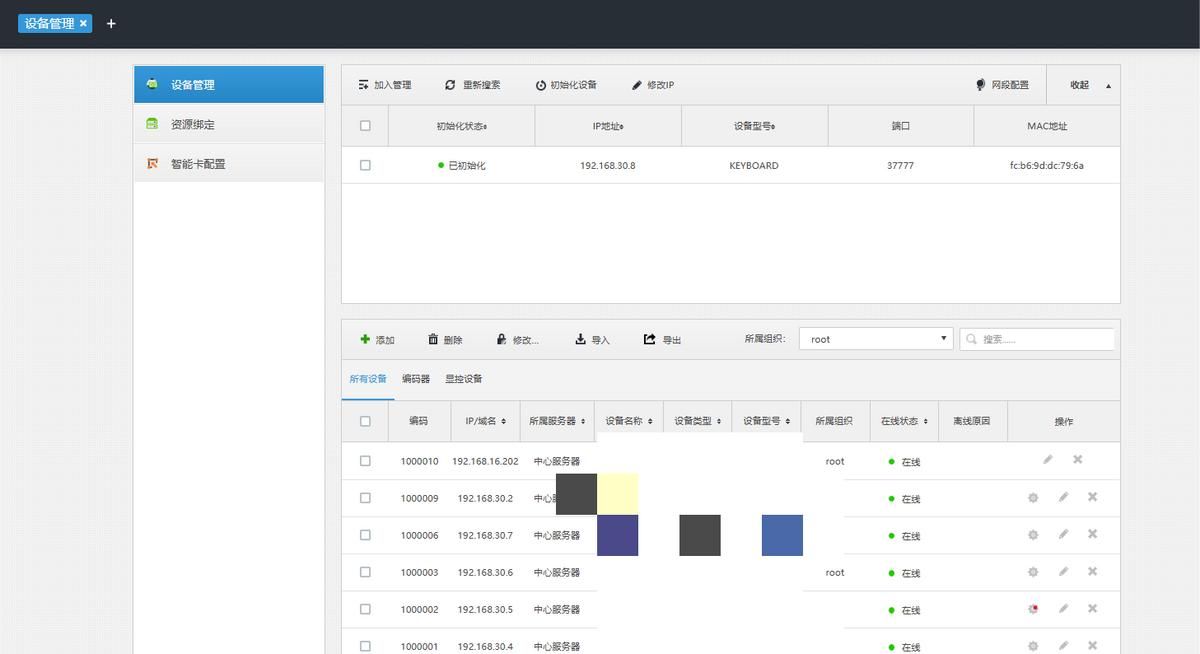Screen dimensions: 1200x654
Task: Select checkbox for device 1000009
Action: 365,498
